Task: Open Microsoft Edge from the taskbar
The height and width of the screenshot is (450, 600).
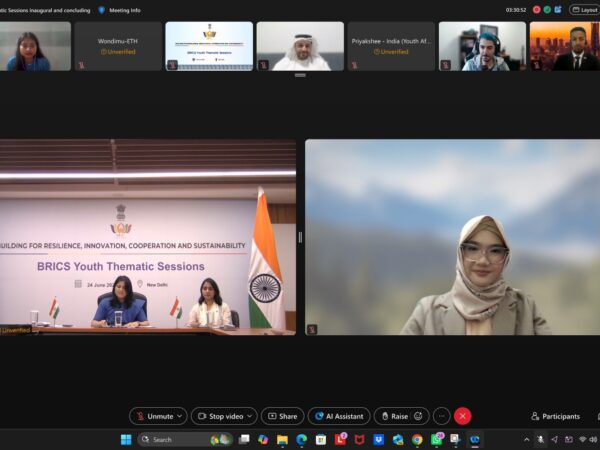Action: coord(302,439)
